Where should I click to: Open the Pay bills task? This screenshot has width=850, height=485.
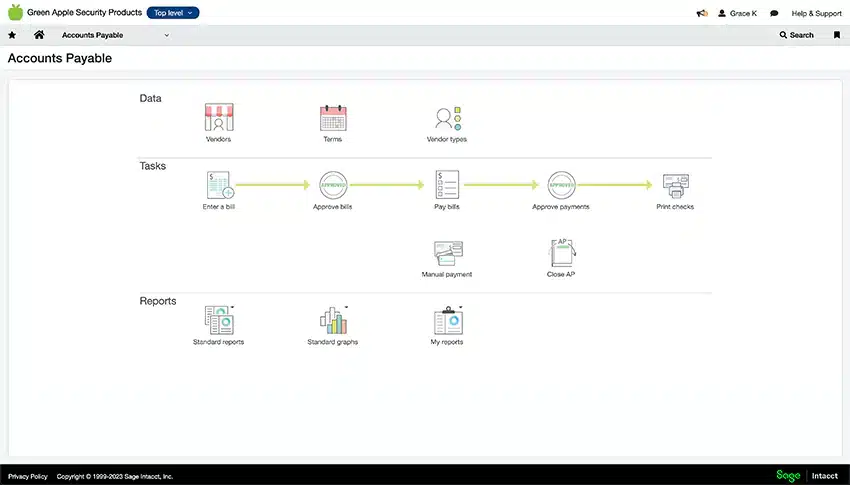click(x=447, y=185)
